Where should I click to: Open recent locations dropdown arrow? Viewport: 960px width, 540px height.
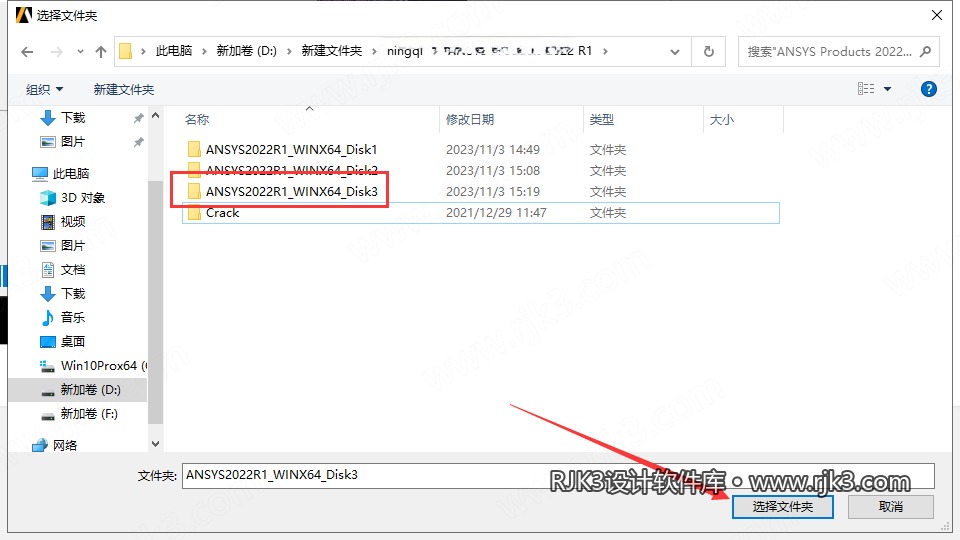click(x=80, y=52)
